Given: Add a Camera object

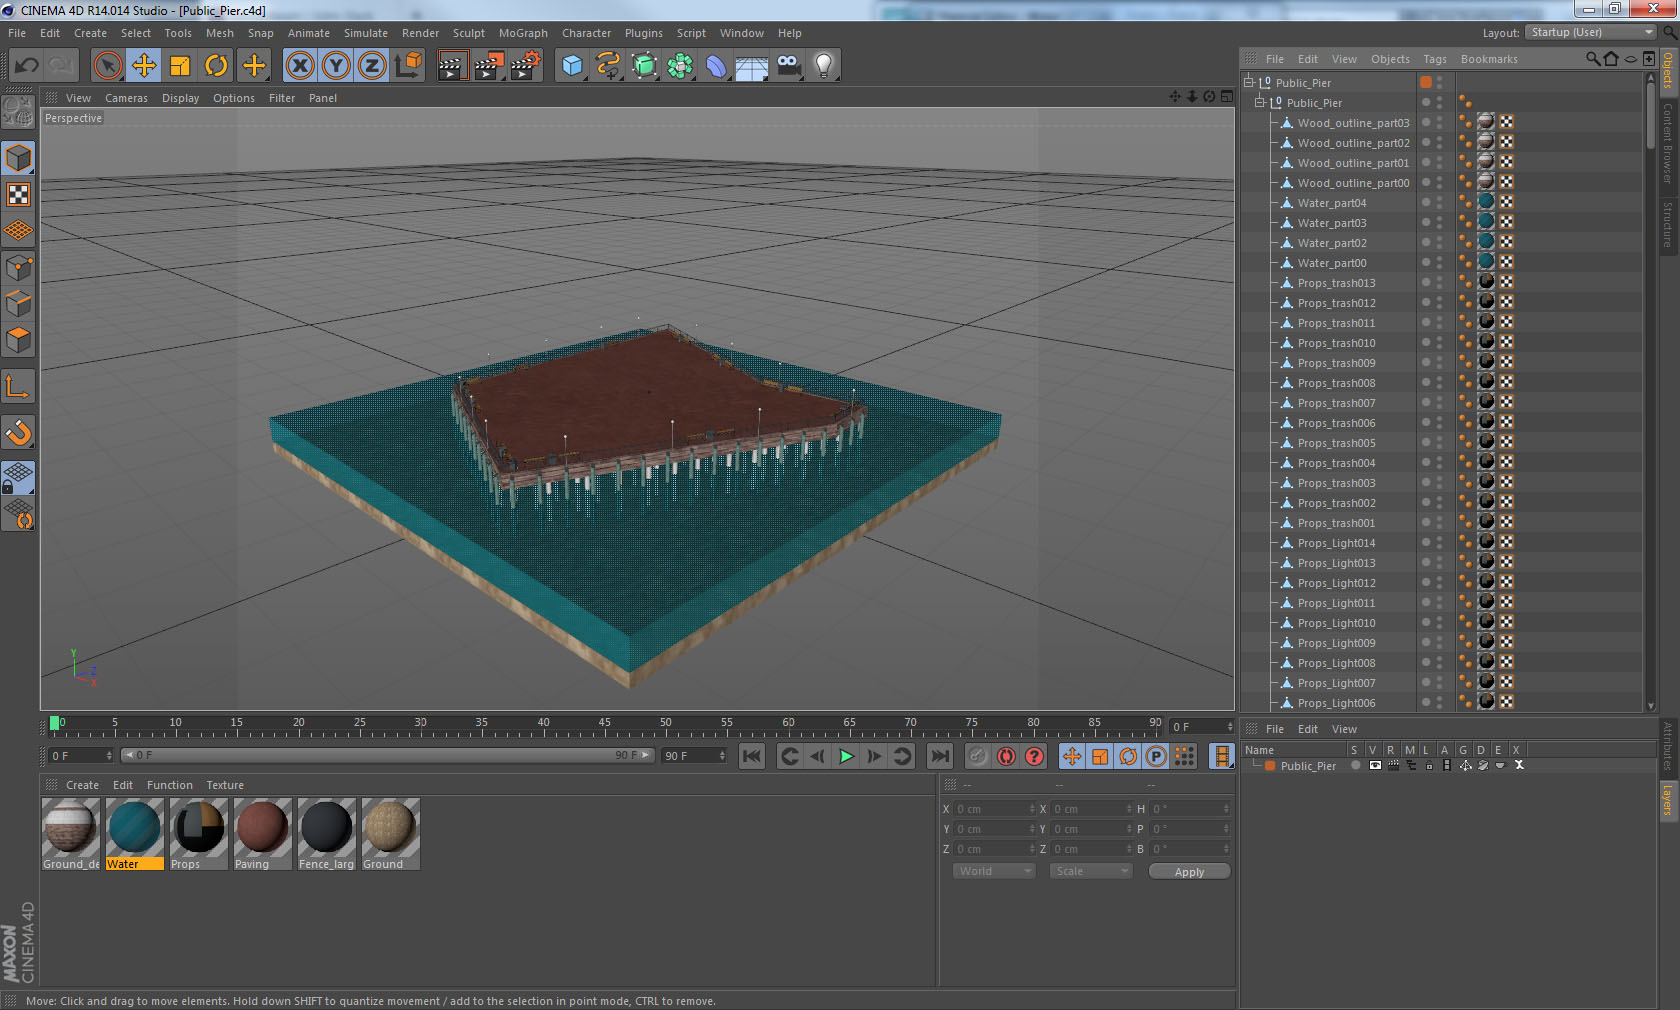Looking at the screenshot, I should tap(788, 66).
